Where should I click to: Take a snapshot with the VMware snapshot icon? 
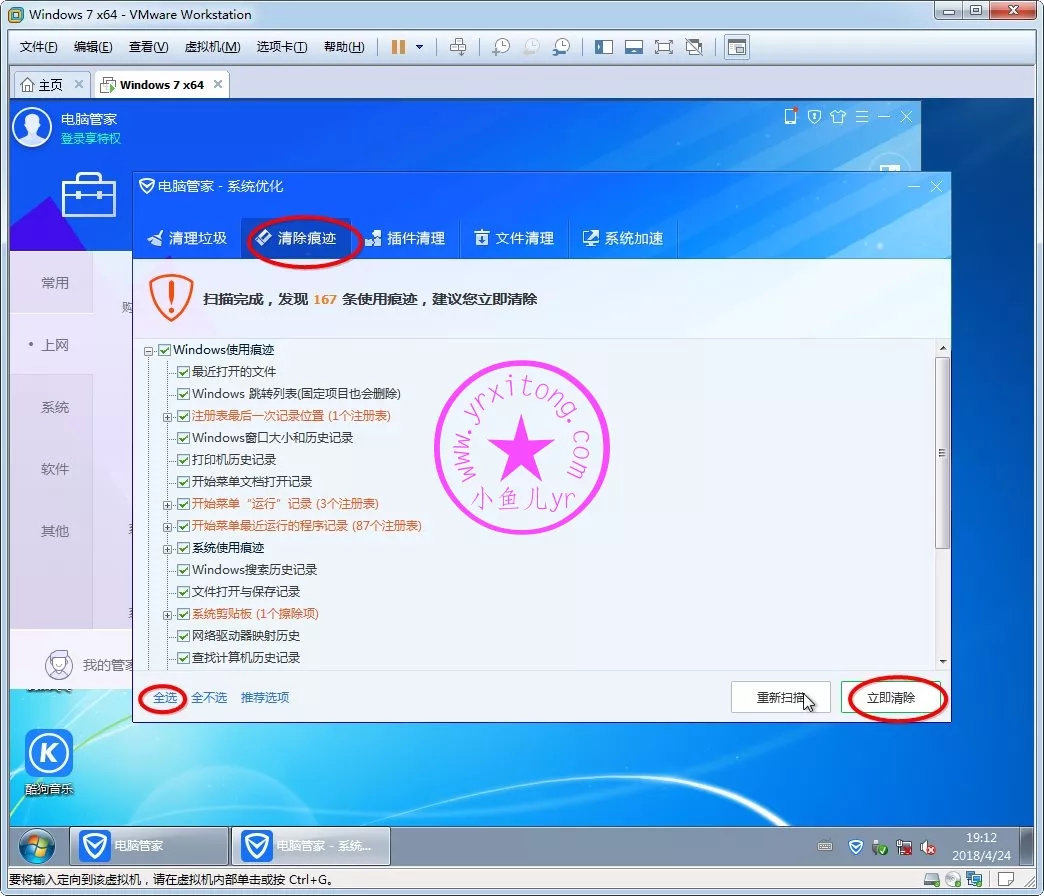501,46
